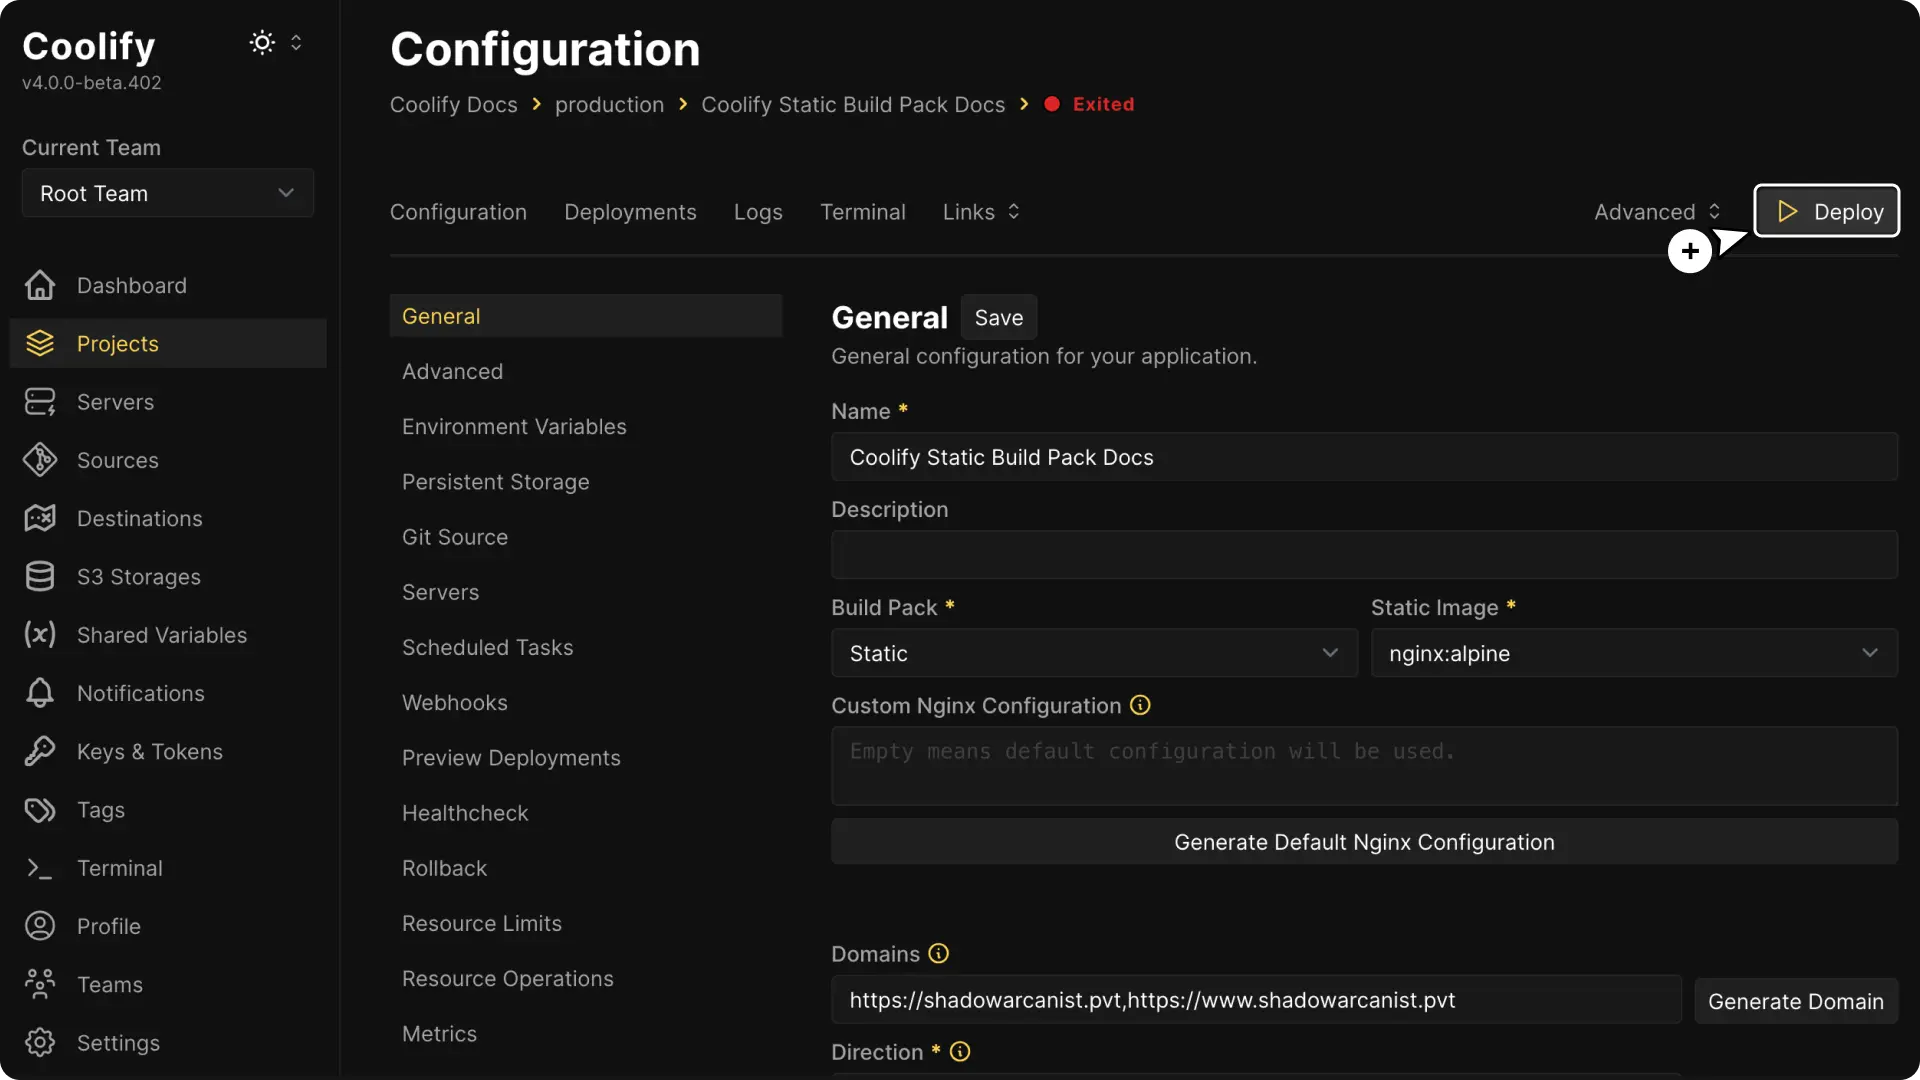Image resolution: width=1920 pixels, height=1080 pixels.
Task: Click the S3 Storages database icon
Action: click(x=39, y=576)
